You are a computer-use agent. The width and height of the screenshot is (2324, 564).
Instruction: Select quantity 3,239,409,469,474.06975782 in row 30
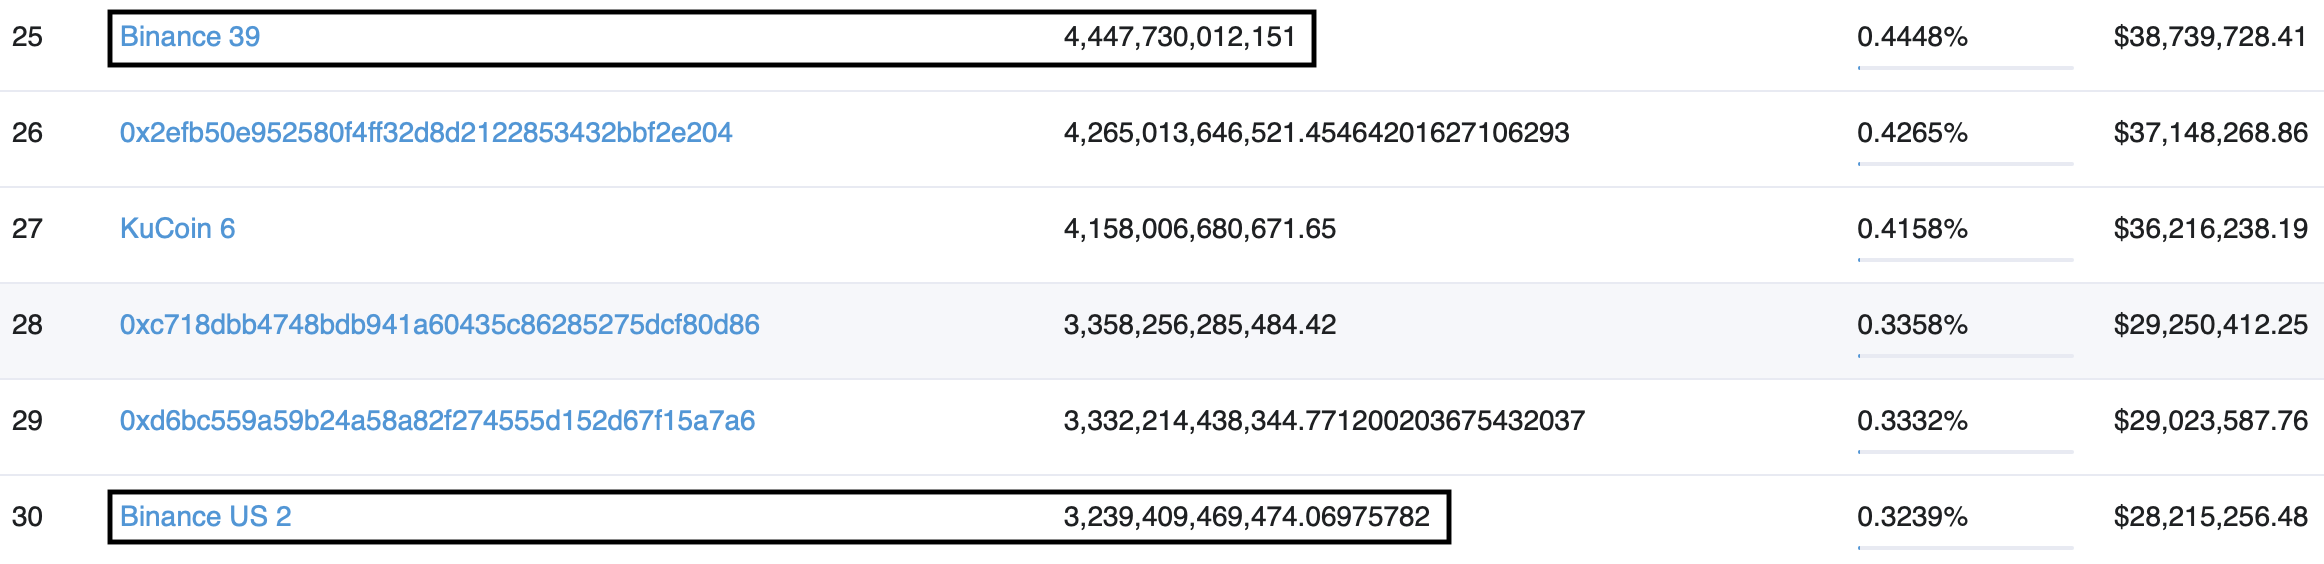pos(1247,517)
